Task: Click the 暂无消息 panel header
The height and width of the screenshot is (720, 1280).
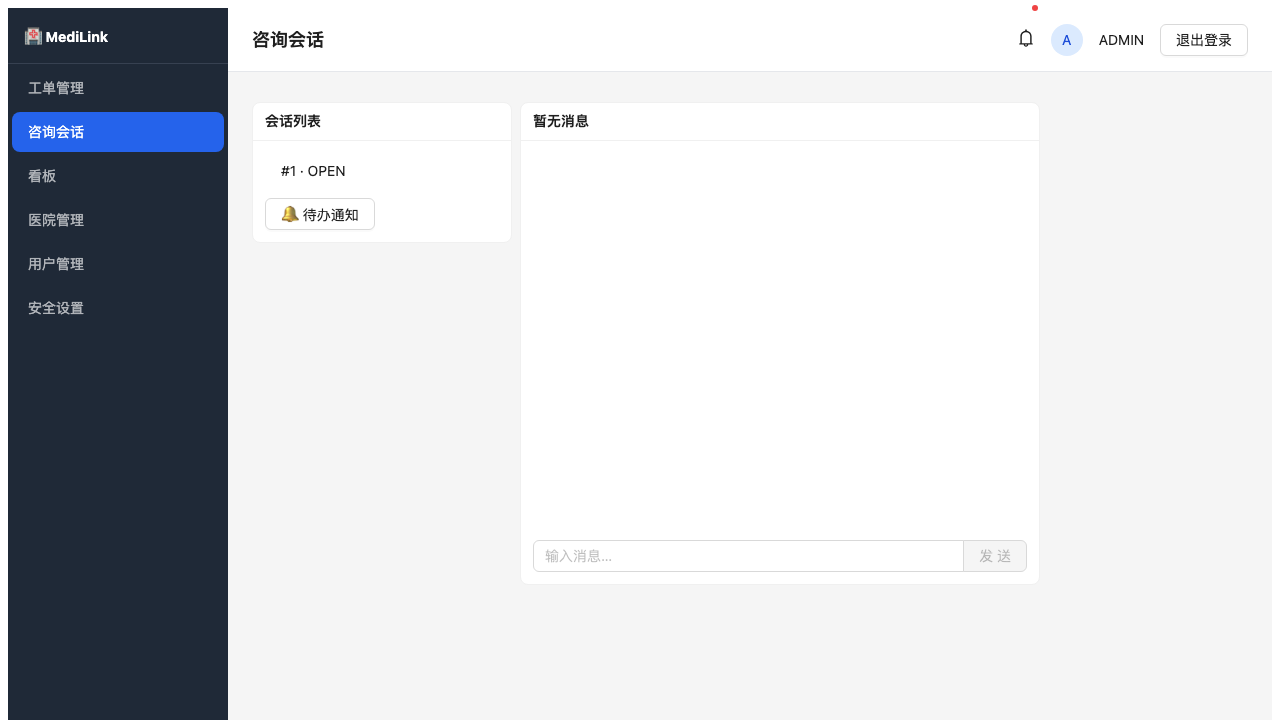Action: coord(780,121)
